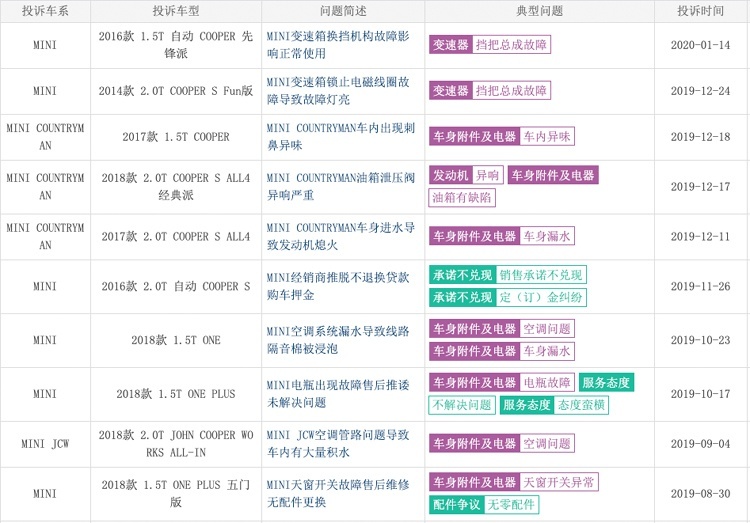Click 销售承诺不兑现 tag
The height and width of the screenshot is (523, 750).
(541, 275)
